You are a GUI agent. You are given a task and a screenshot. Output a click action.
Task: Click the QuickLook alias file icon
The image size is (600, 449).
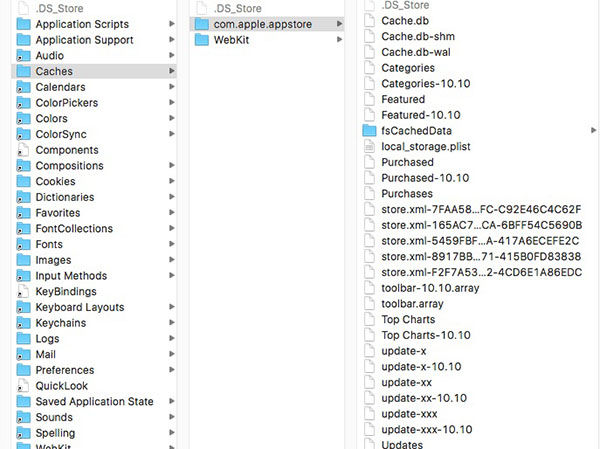23,385
